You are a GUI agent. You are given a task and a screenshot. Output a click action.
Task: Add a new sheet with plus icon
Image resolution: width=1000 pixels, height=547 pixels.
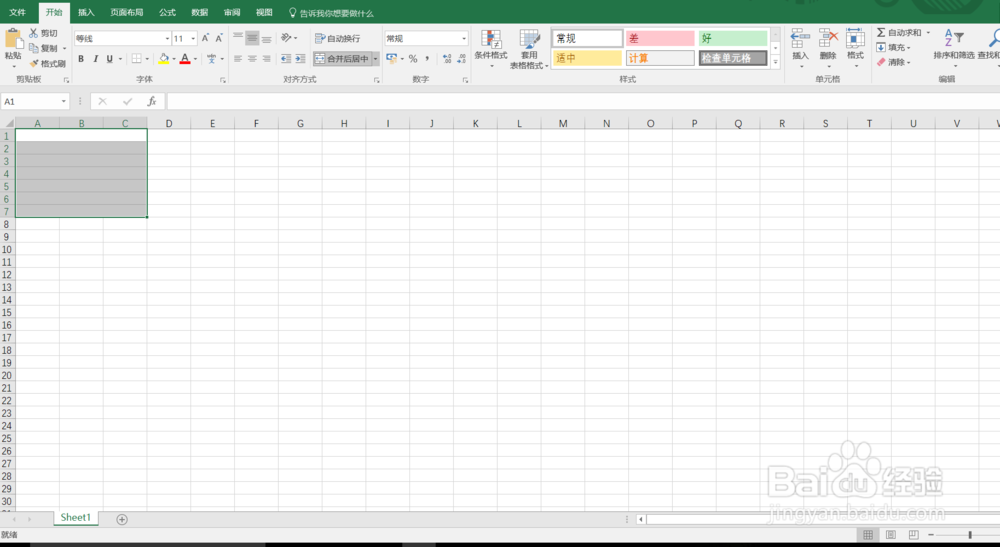click(122, 520)
